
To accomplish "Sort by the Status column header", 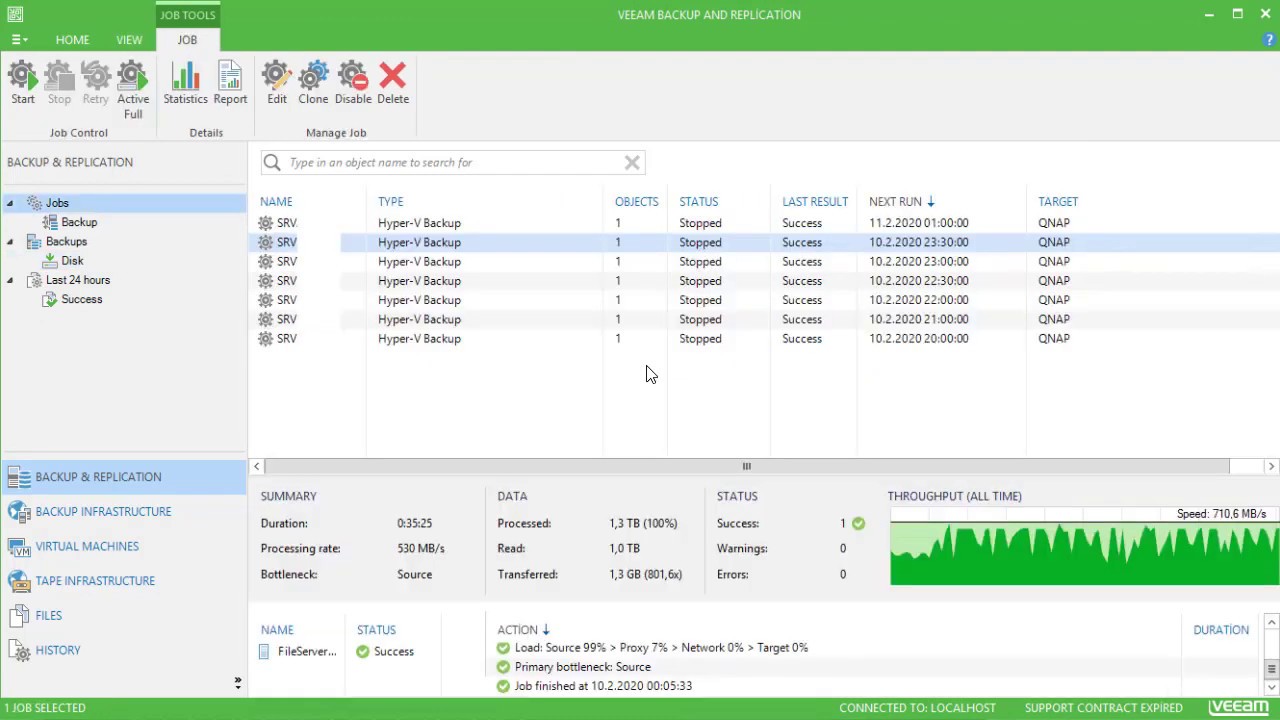I will pos(698,202).
